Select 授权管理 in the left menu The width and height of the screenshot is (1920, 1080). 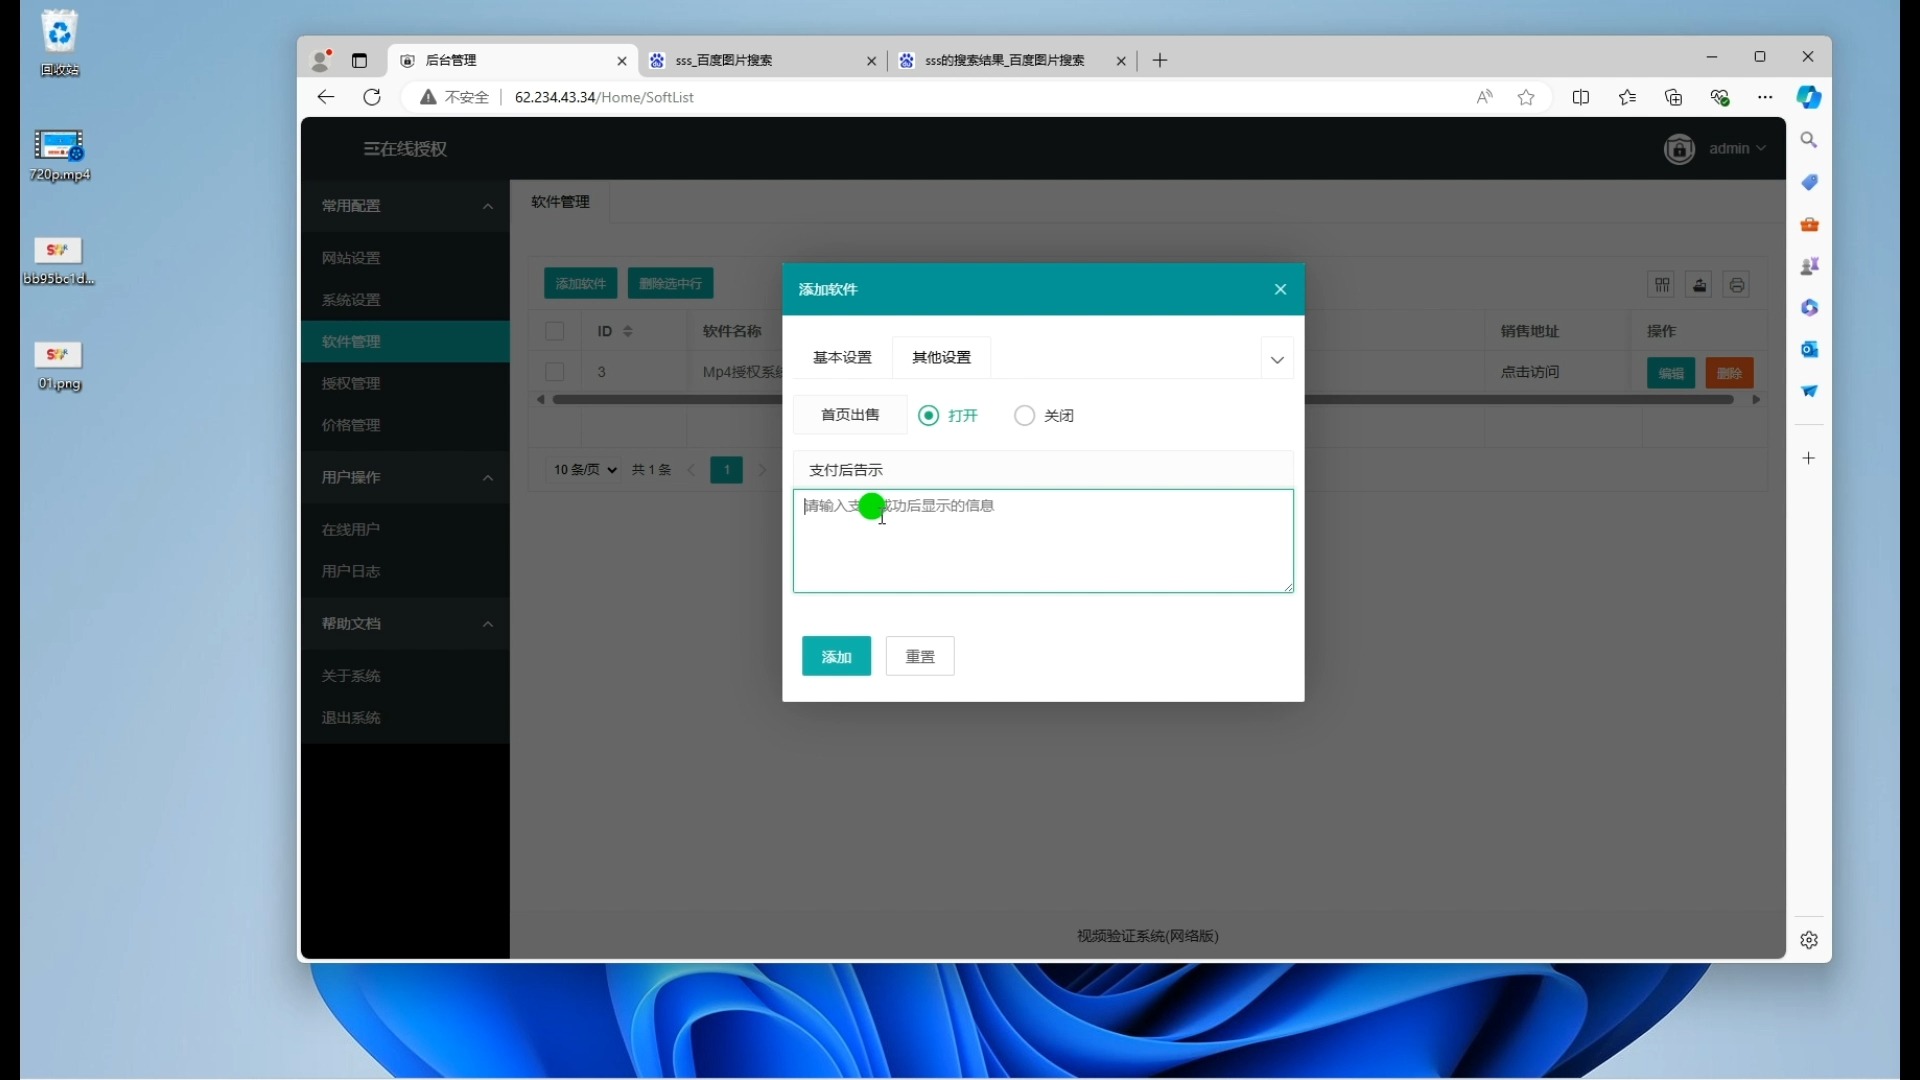(x=352, y=383)
